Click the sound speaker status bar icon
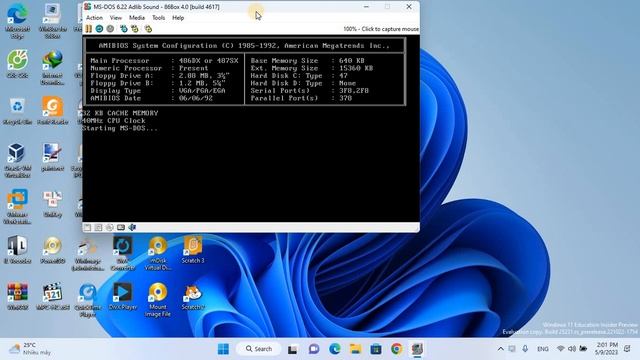 click(132, 227)
